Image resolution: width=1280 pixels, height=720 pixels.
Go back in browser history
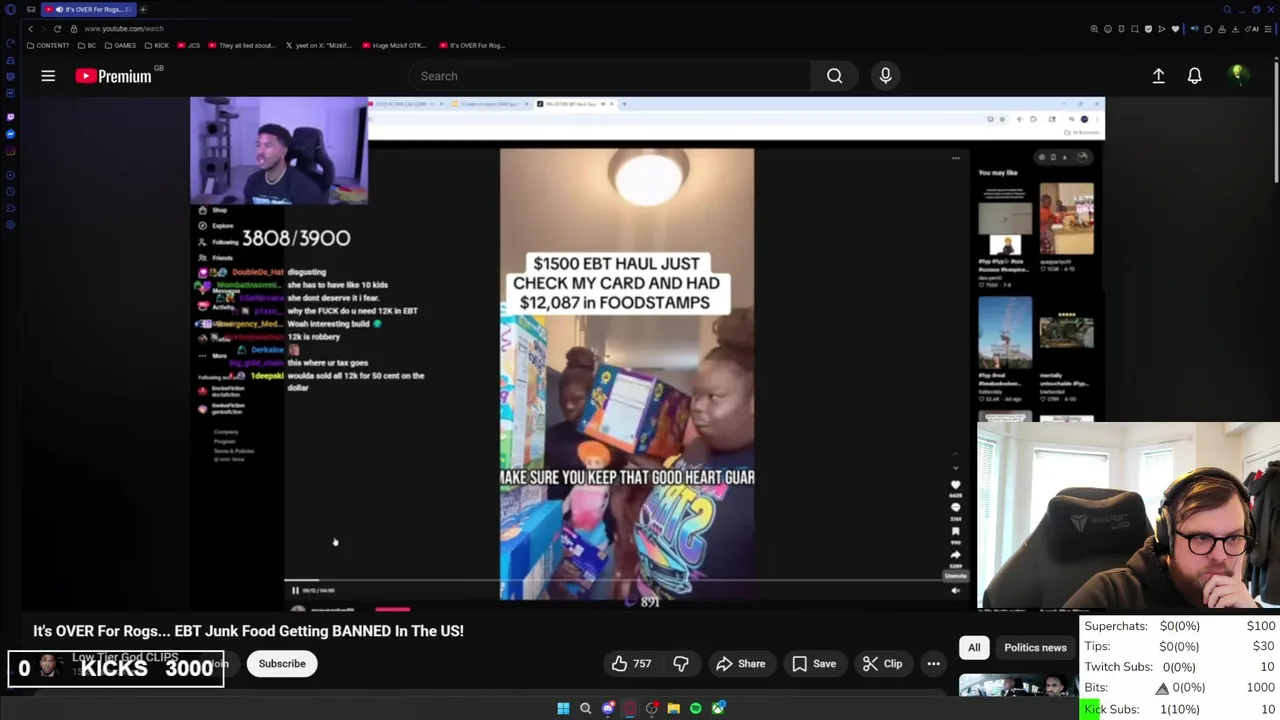click(x=31, y=29)
